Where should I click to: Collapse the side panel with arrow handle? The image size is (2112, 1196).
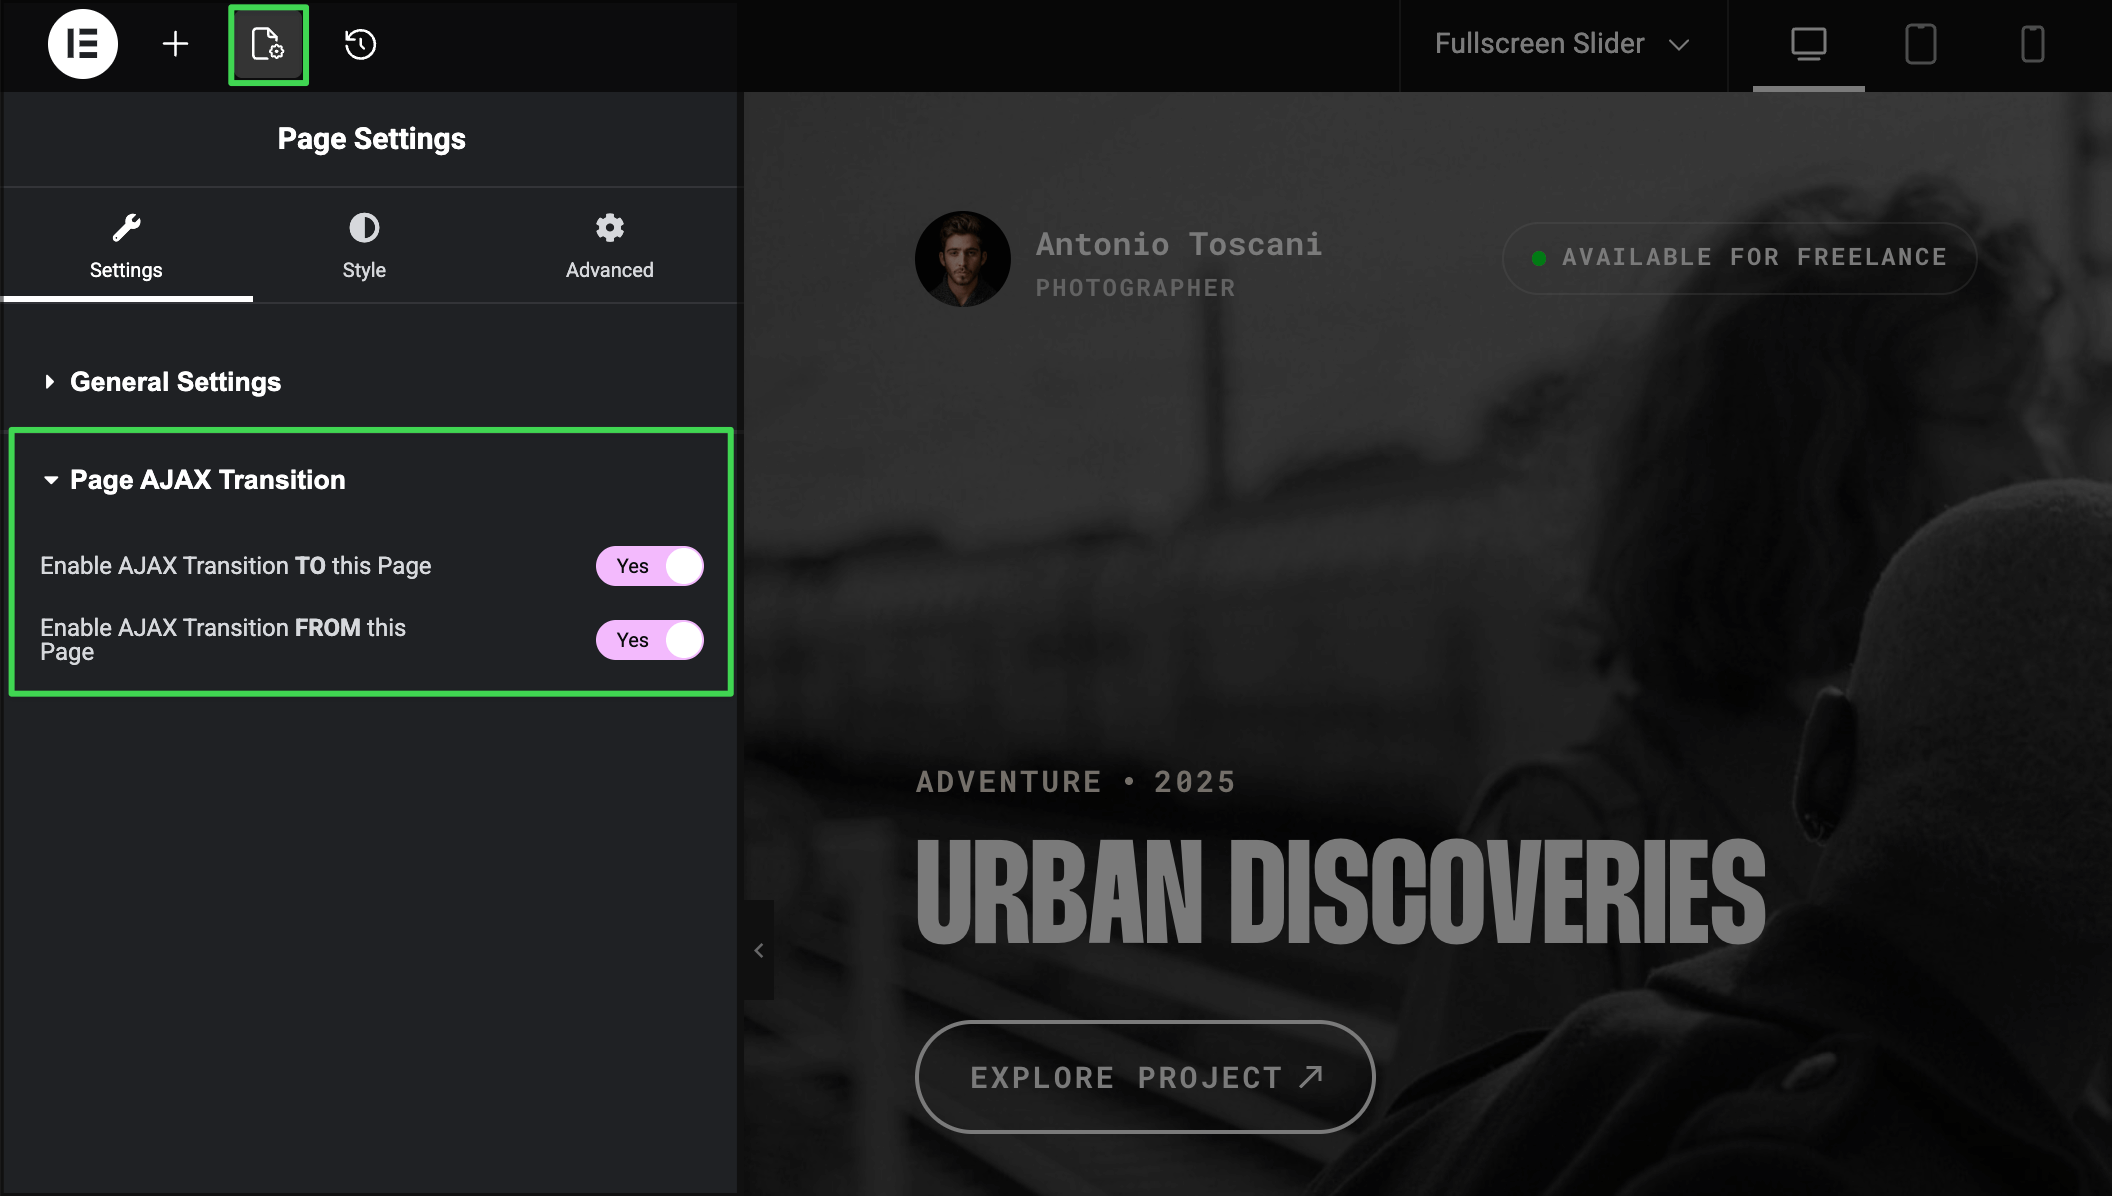click(759, 950)
